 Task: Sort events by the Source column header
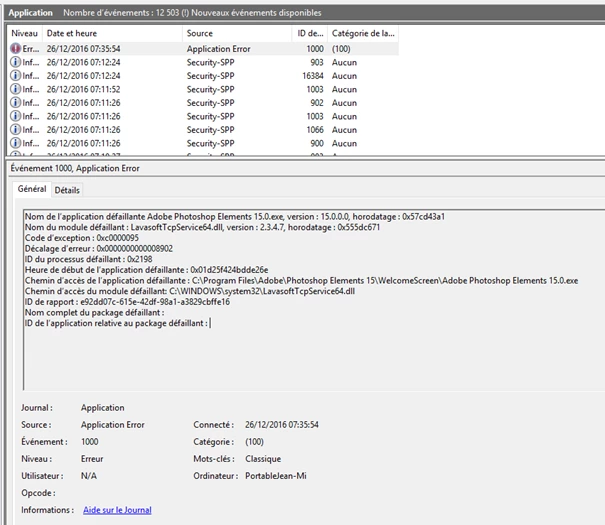click(237, 34)
